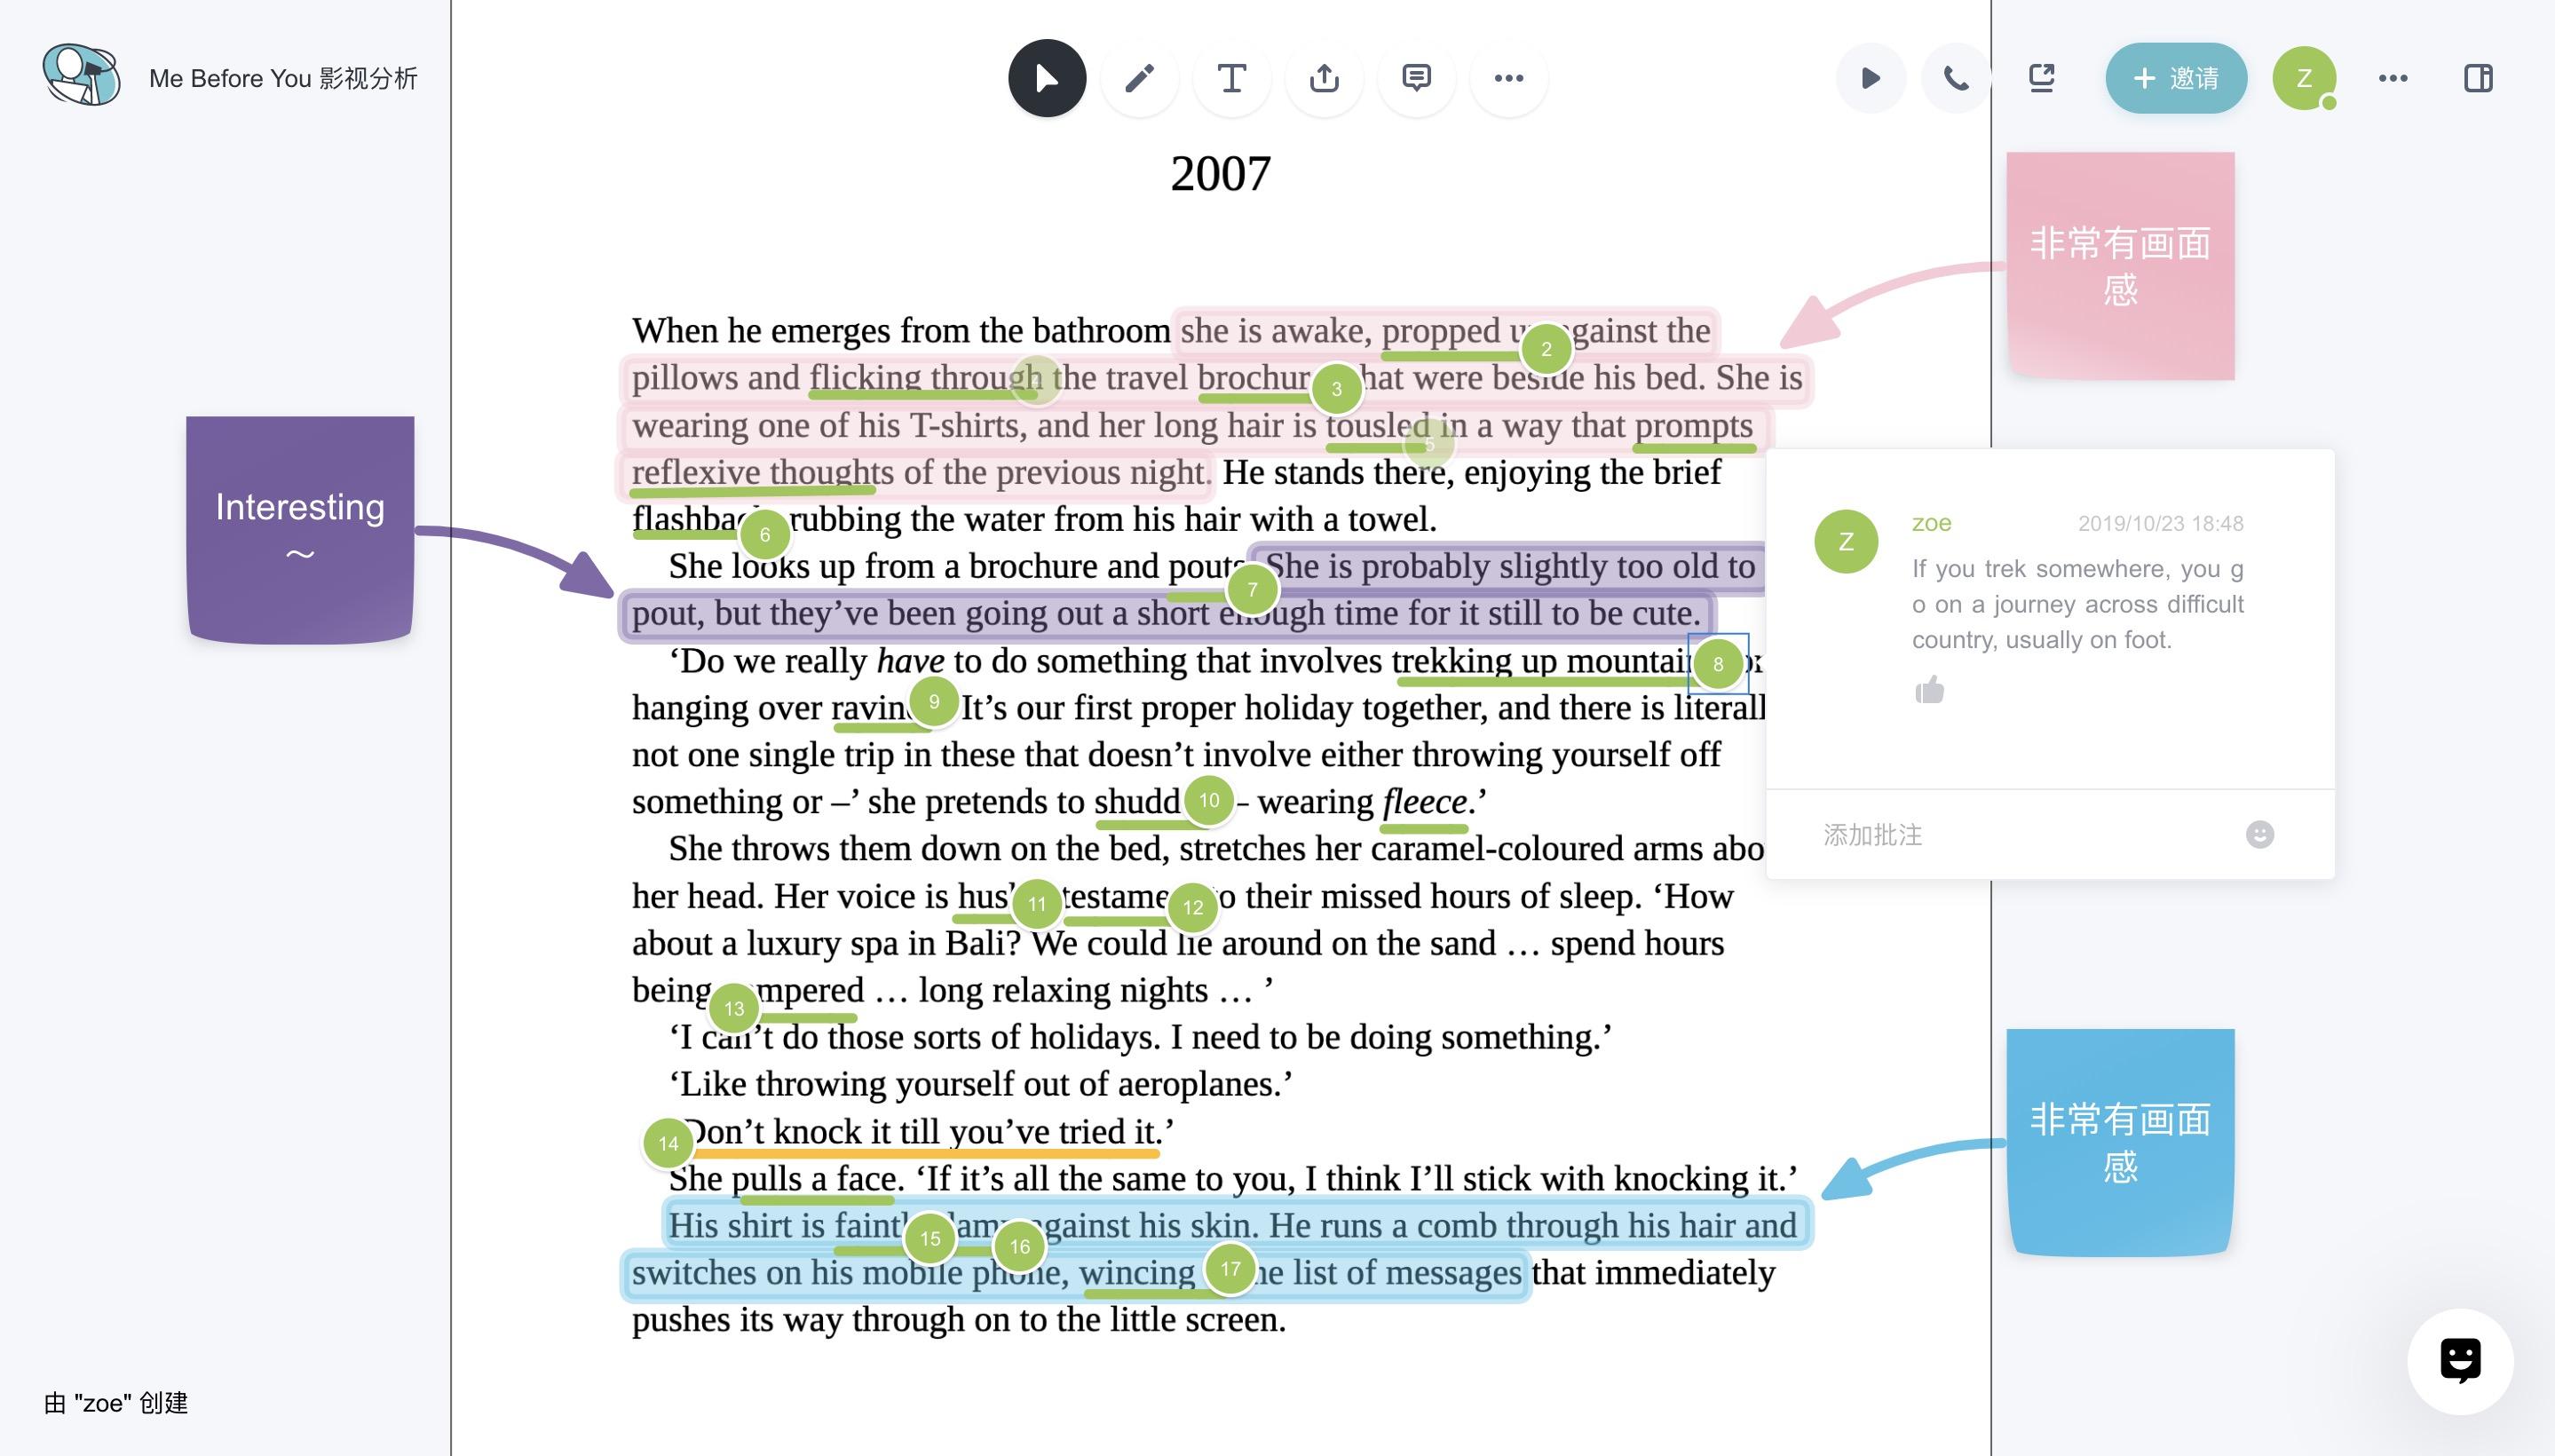Click the share/export icon

tap(1325, 77)
